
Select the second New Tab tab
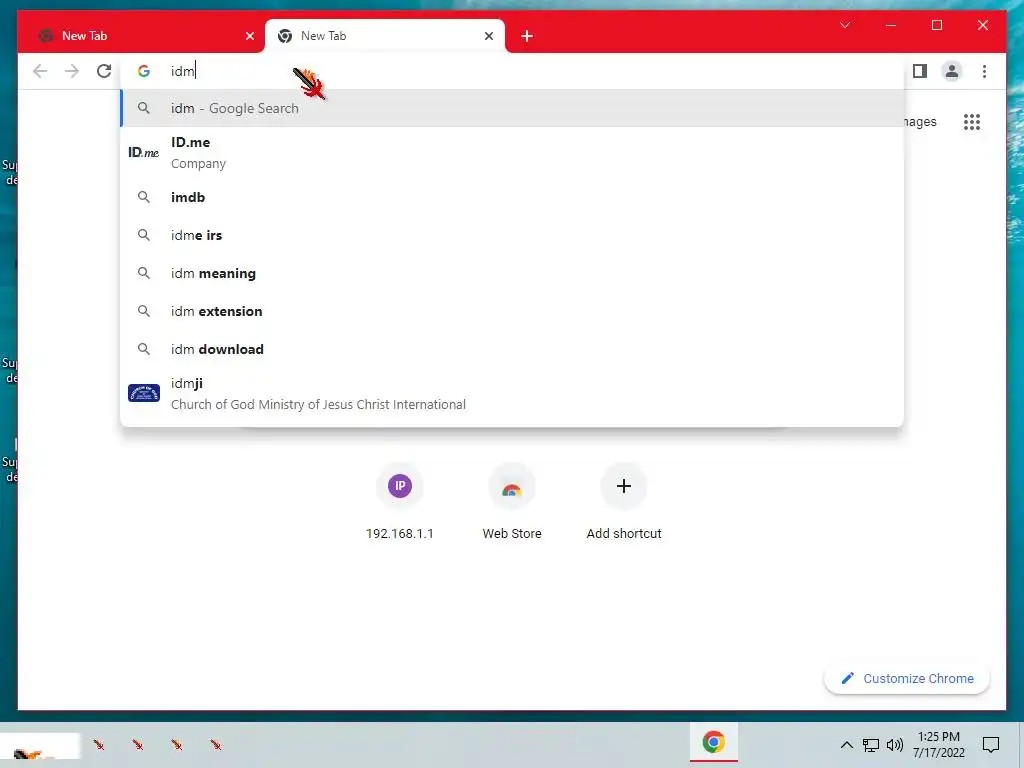coord(385,37)
